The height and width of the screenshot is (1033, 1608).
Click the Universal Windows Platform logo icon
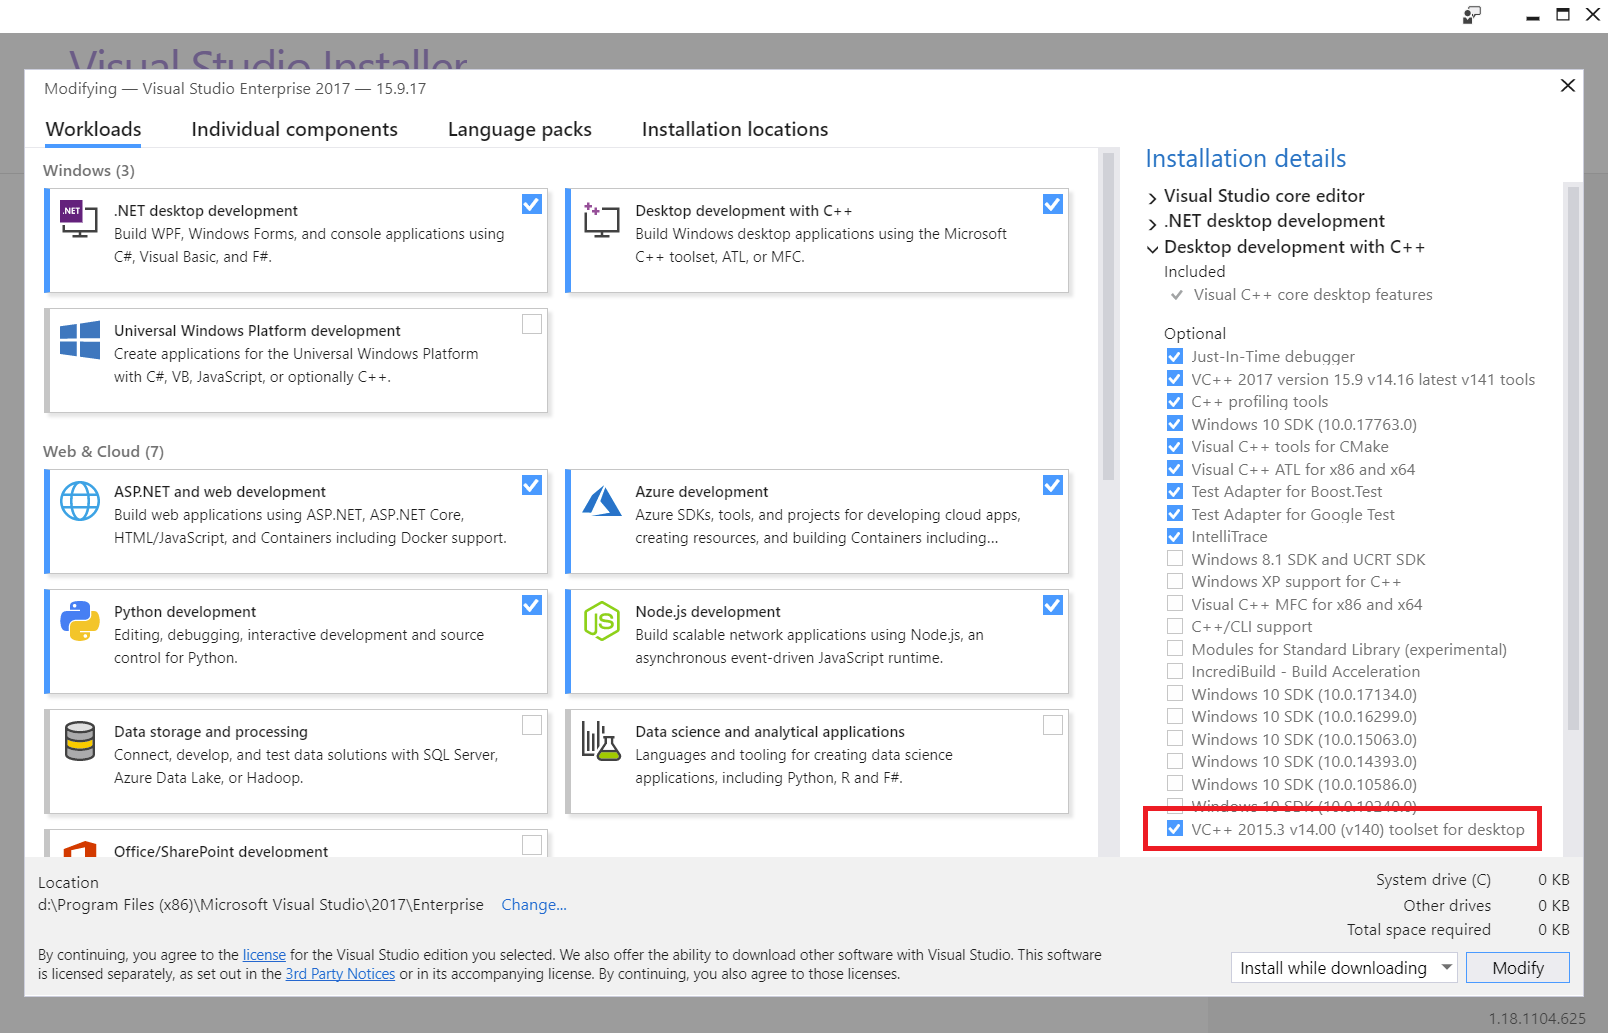[x=80, y=340]
